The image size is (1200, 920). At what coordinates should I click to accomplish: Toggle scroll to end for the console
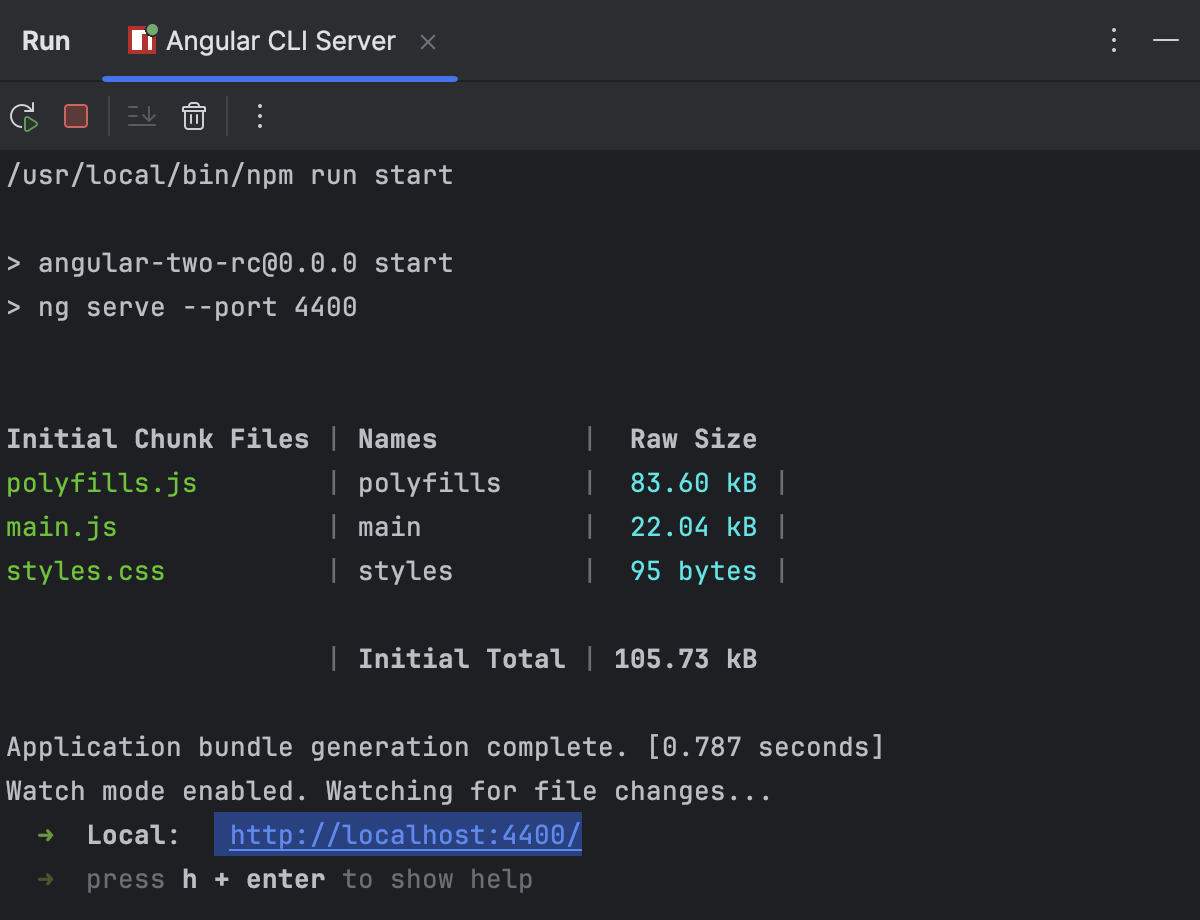141,117
